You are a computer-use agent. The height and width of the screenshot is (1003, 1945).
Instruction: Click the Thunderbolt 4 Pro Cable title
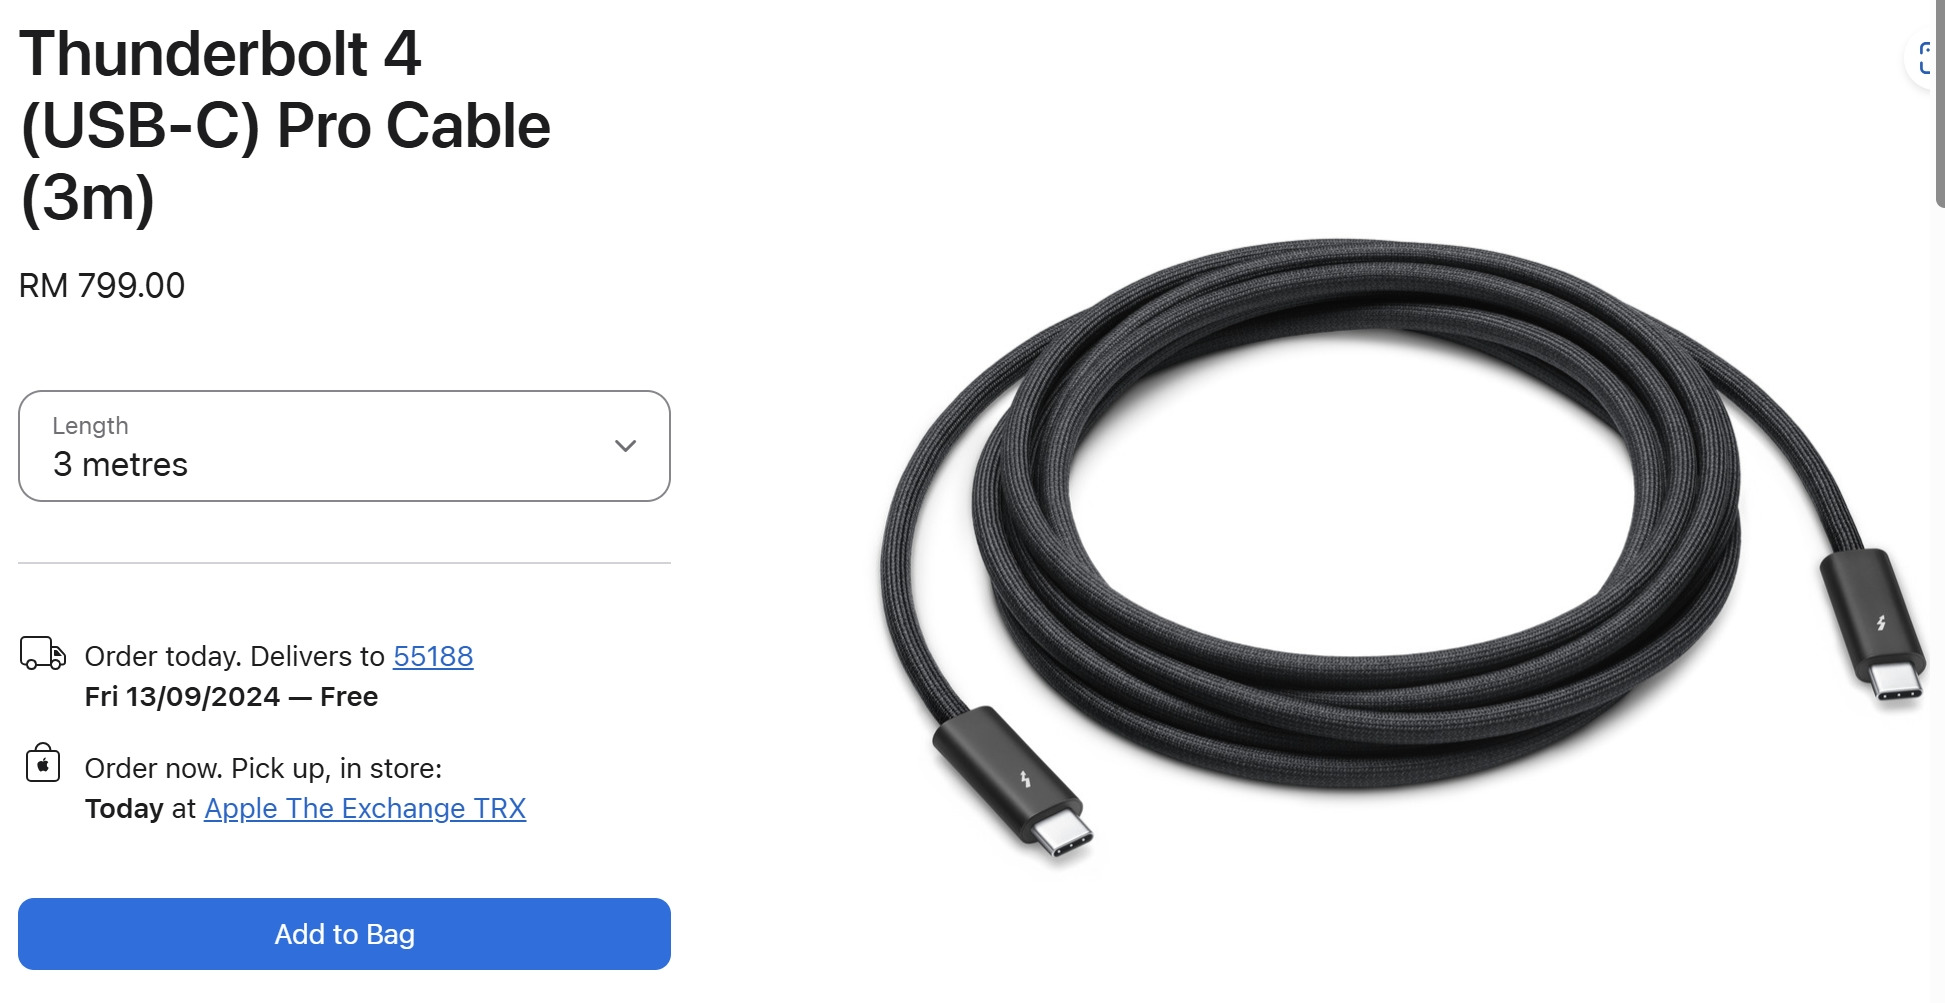tap(285, 125)
